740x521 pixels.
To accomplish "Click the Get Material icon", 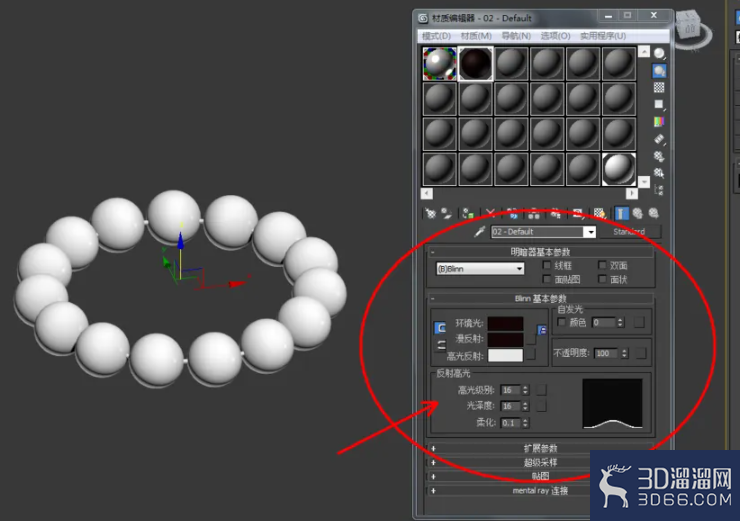I will pos(430,213).
